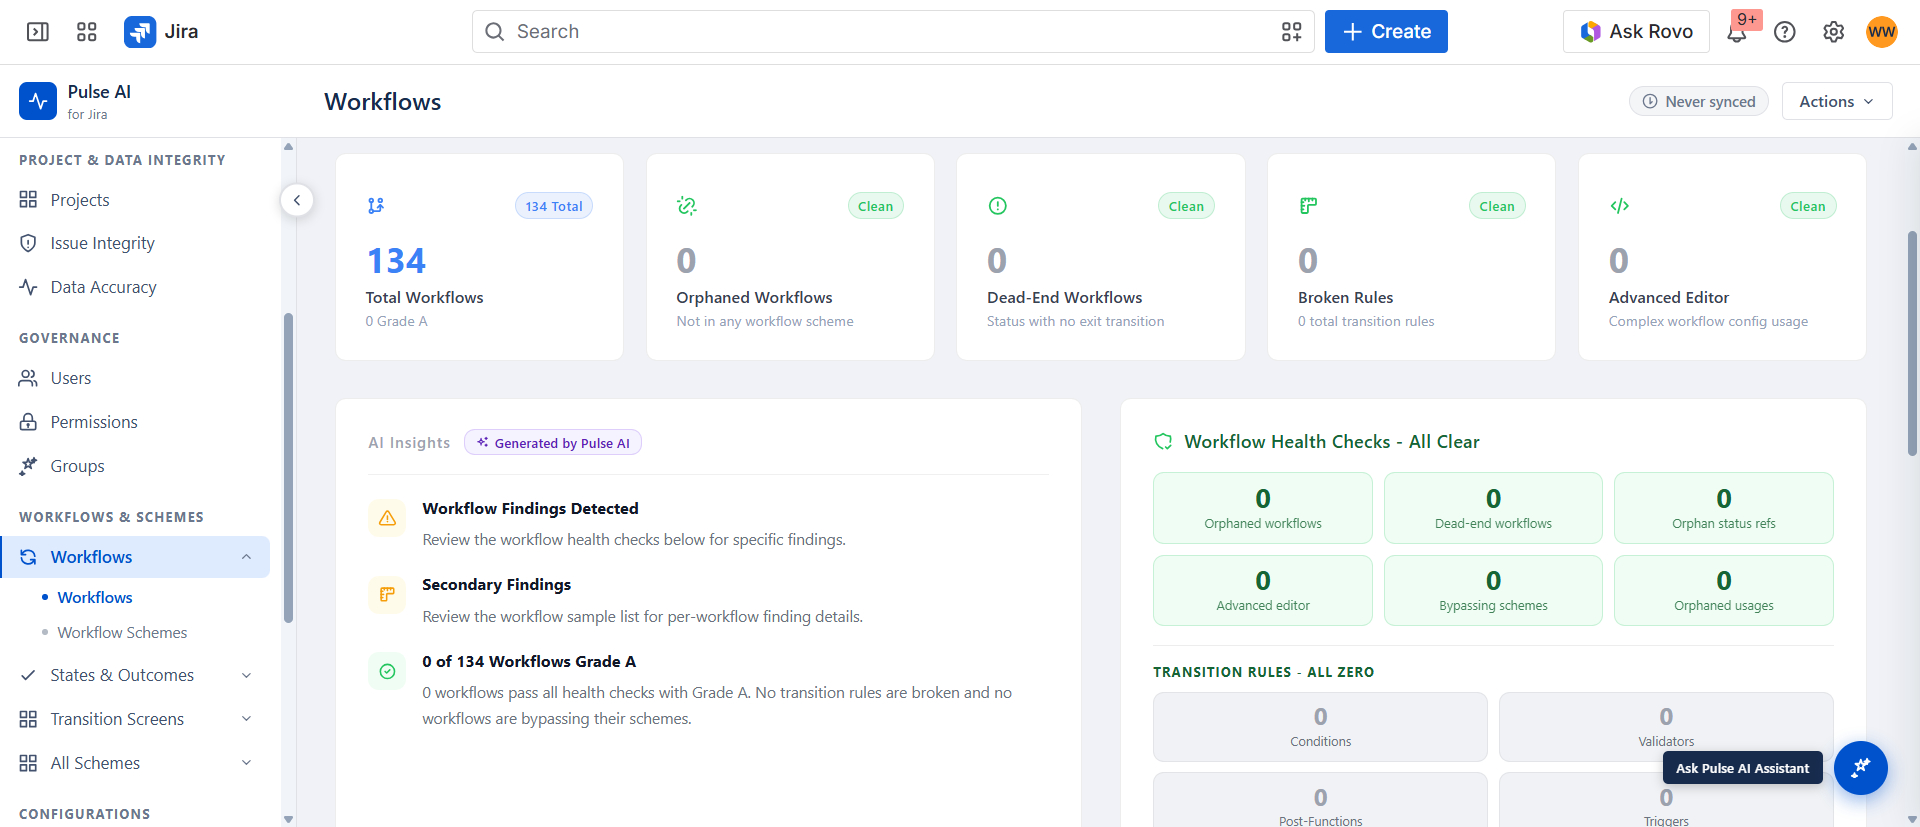Click the Data Accuracy pulse icon
Screen dimensions: 1920x827
[x=28, y=287]
